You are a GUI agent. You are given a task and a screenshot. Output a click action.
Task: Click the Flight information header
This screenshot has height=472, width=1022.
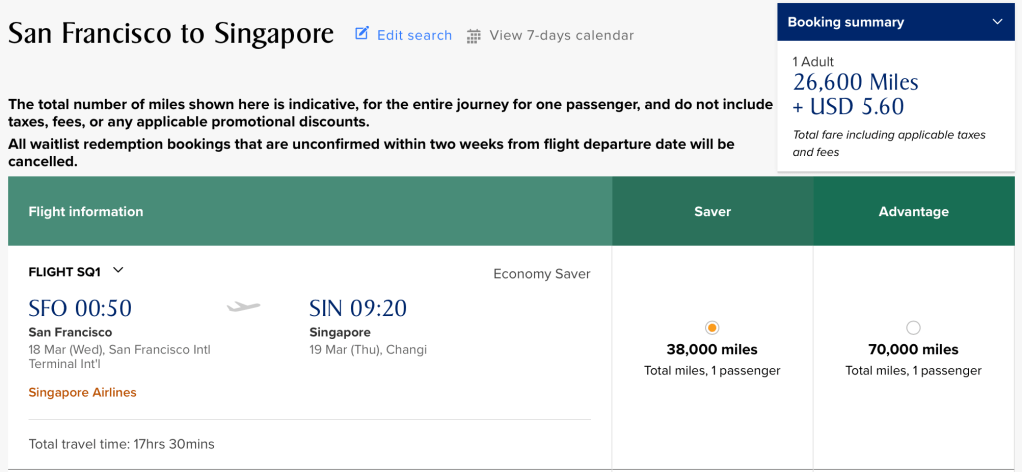[86, 211]
